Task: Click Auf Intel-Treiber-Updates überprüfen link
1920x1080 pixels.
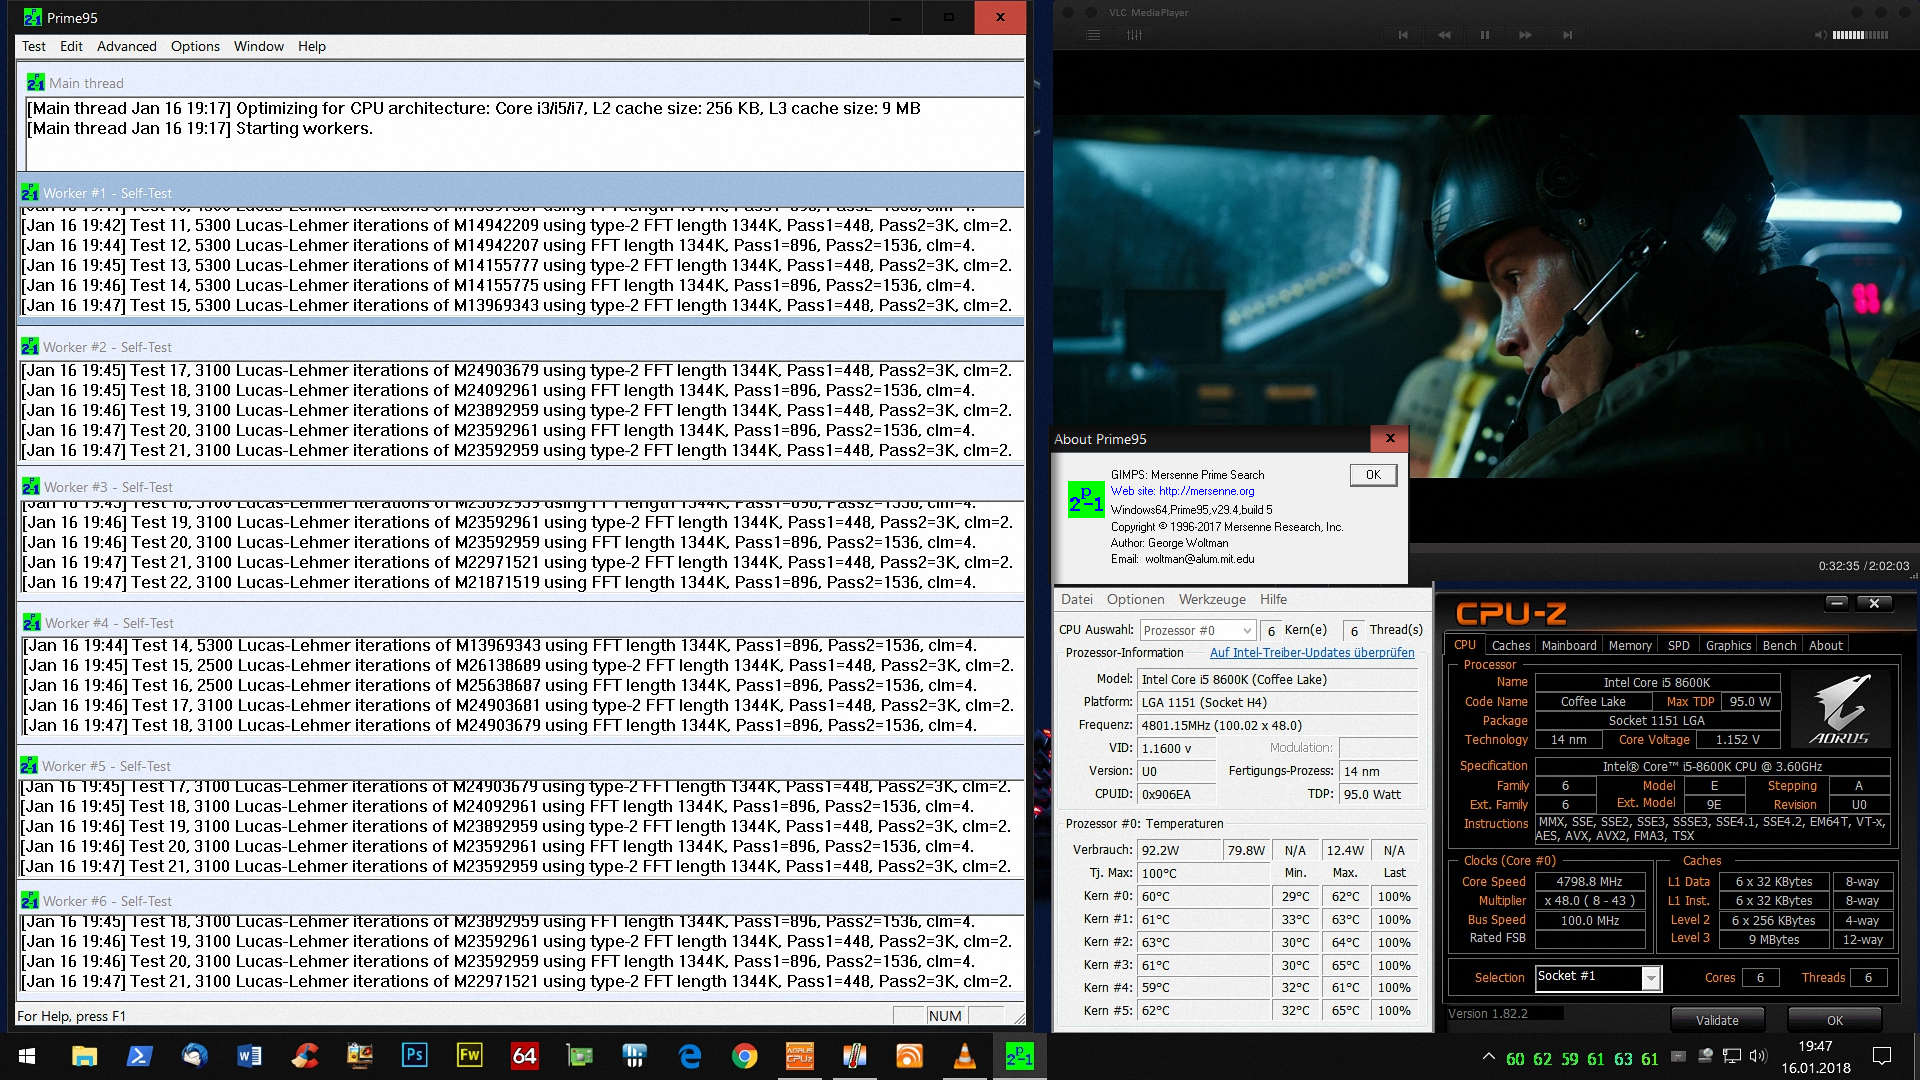Action: pos(1311,653)
